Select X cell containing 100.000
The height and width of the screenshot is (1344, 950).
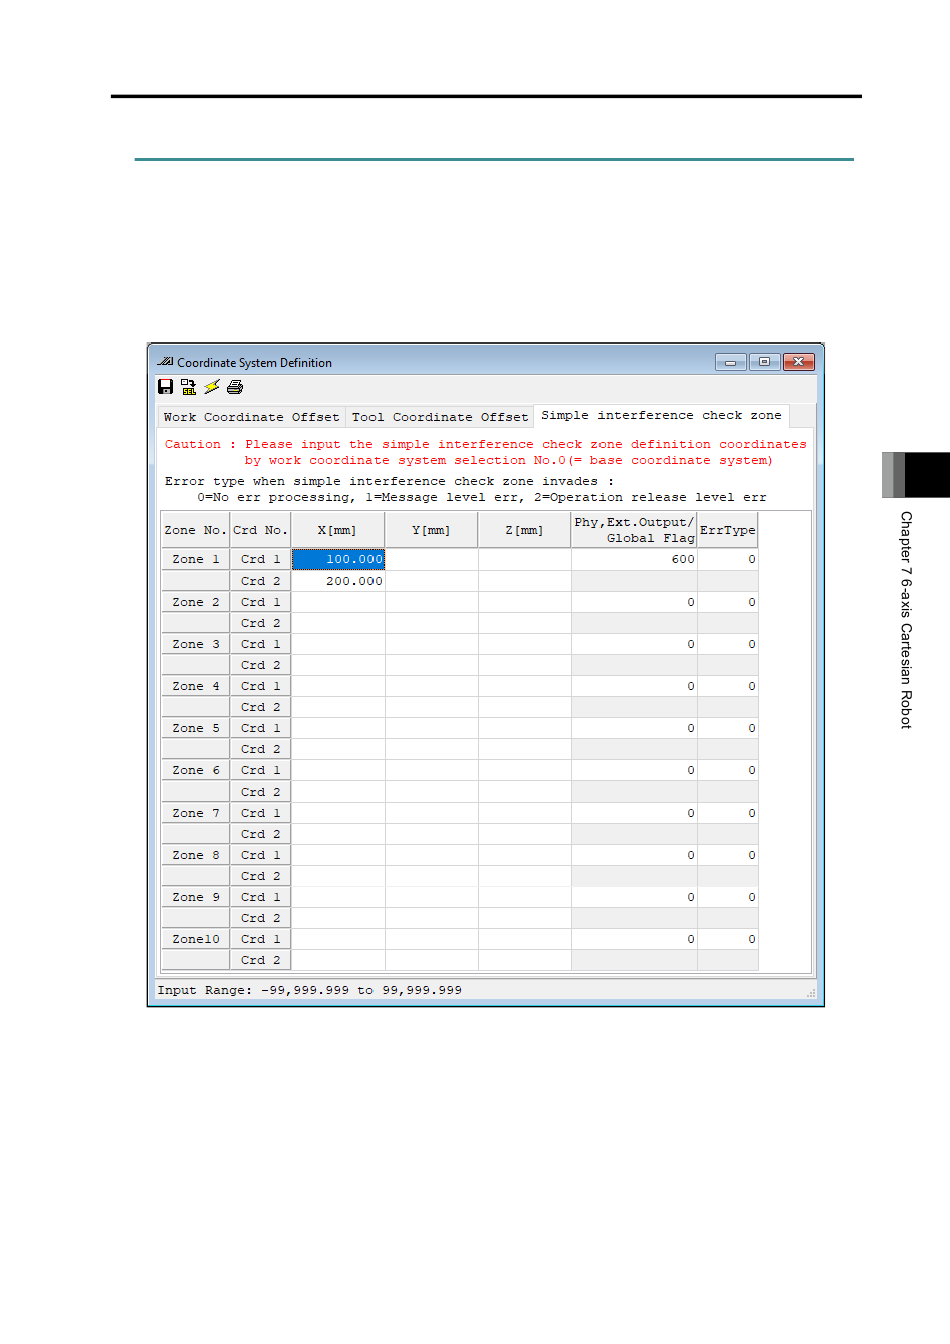(x=338, y=559)
